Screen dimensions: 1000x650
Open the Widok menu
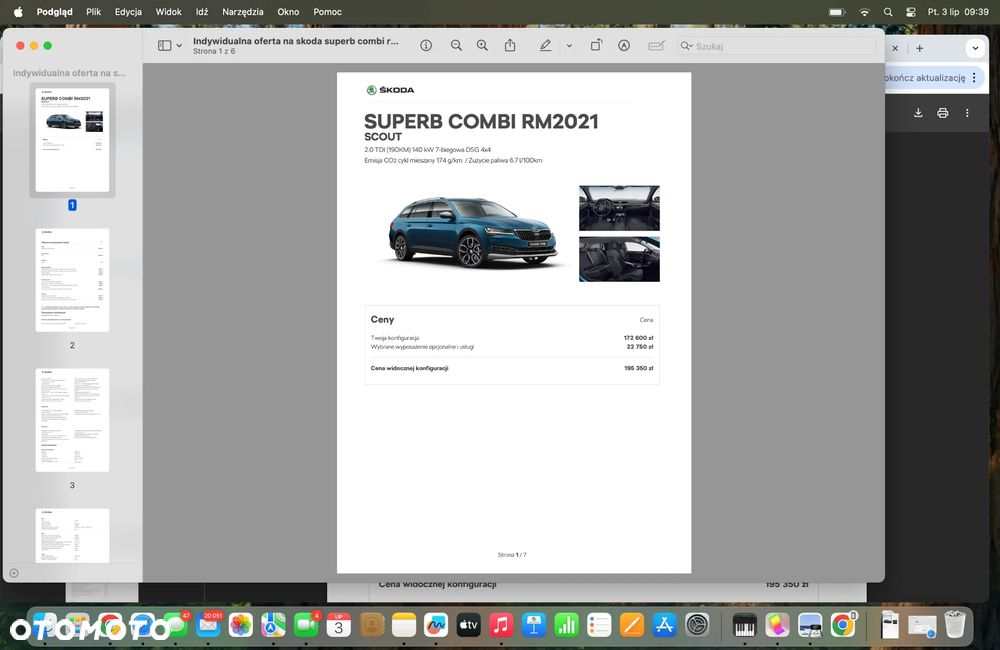point(168,11)
